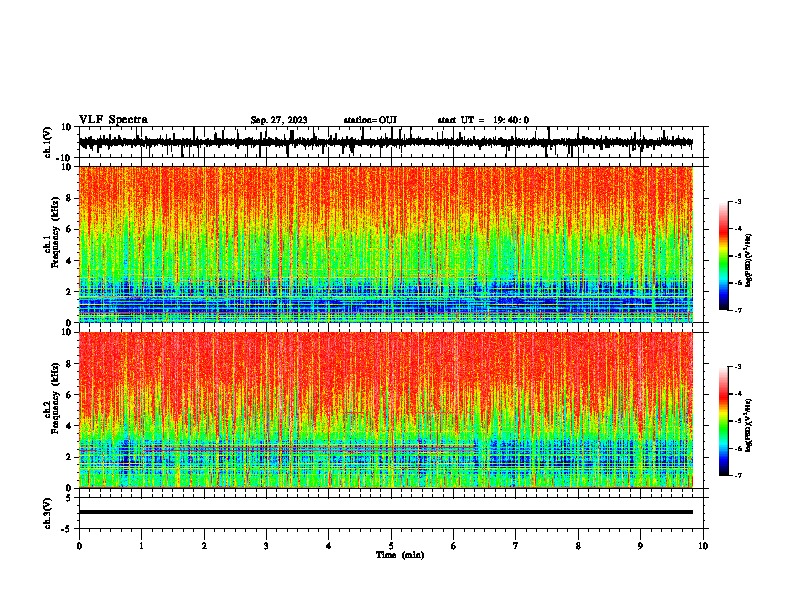792x612 pixels.
Task: Click inside the ch.2 spectrogram panel
Action: click(x=386, y=410)
